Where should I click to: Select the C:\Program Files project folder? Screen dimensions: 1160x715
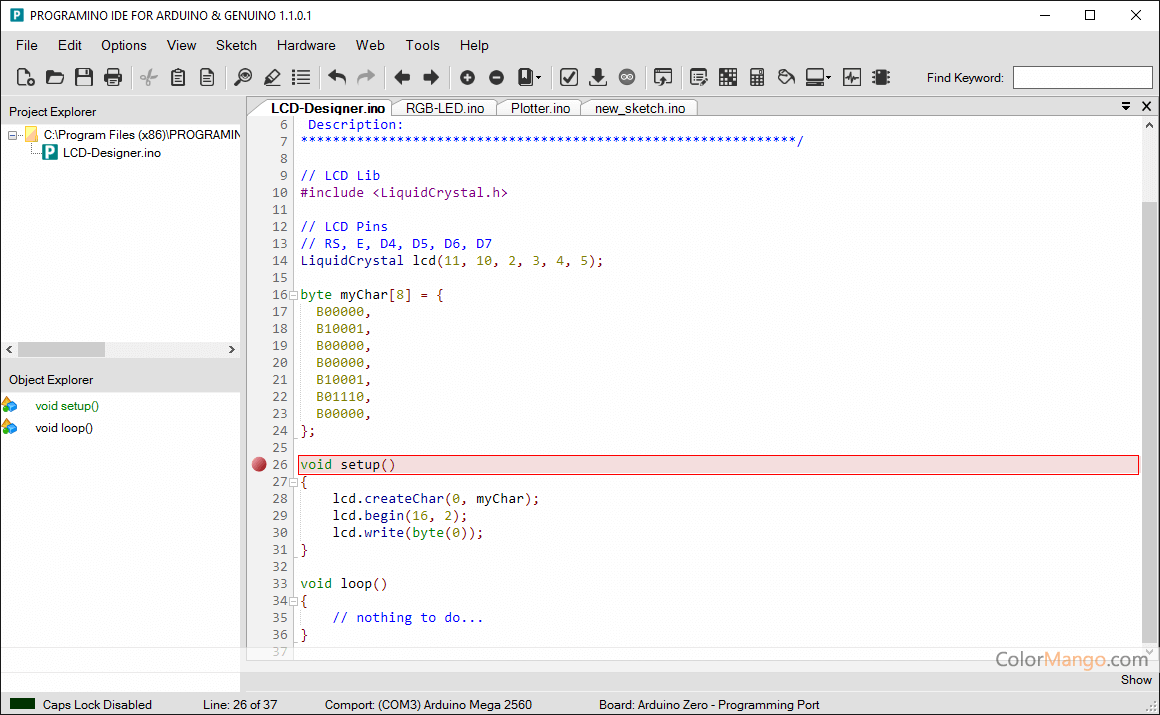pos(141,135)
